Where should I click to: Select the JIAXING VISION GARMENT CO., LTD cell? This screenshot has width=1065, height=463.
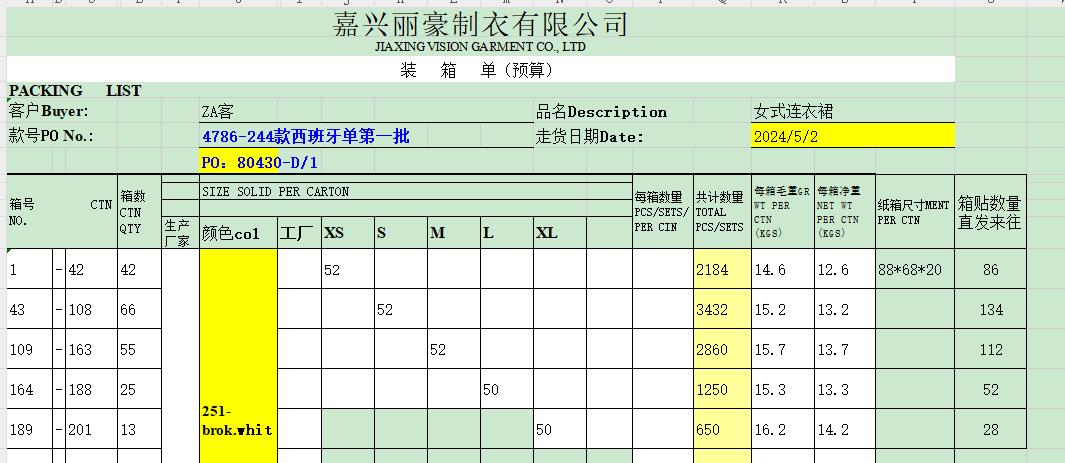pyautogui.click(x=480, y=47)
